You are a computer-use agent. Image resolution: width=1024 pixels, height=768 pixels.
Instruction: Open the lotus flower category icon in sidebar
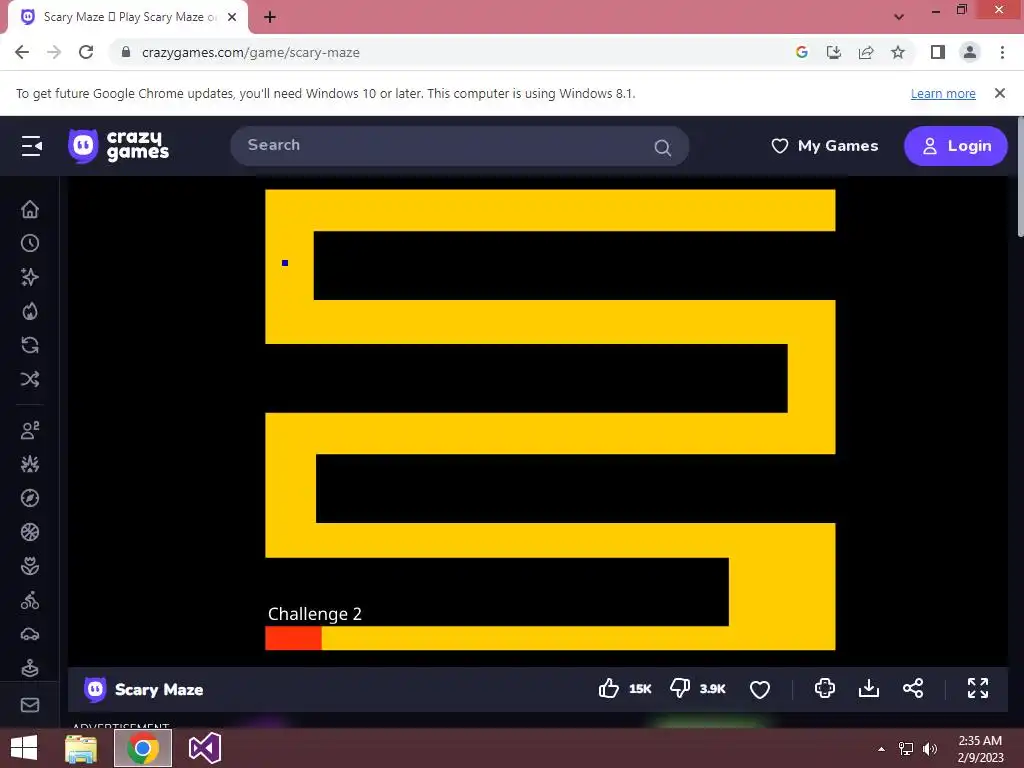click(x=30, y=566)
